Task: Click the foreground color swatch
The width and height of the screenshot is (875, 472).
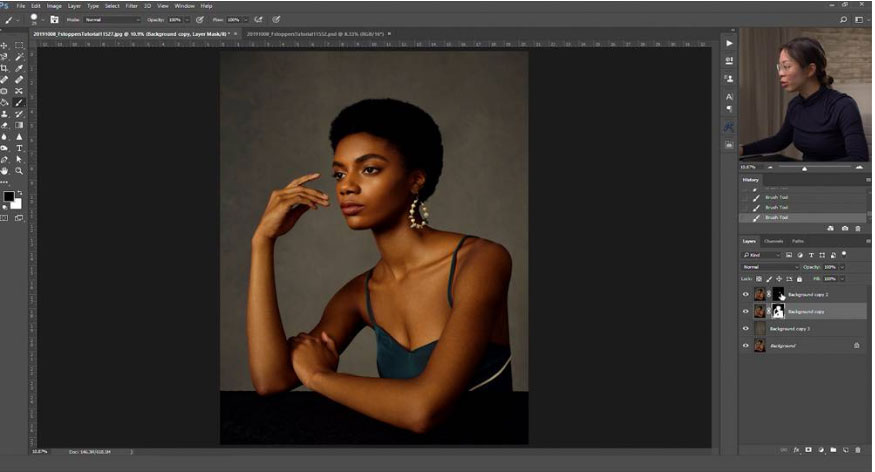Action: (7, 196)
